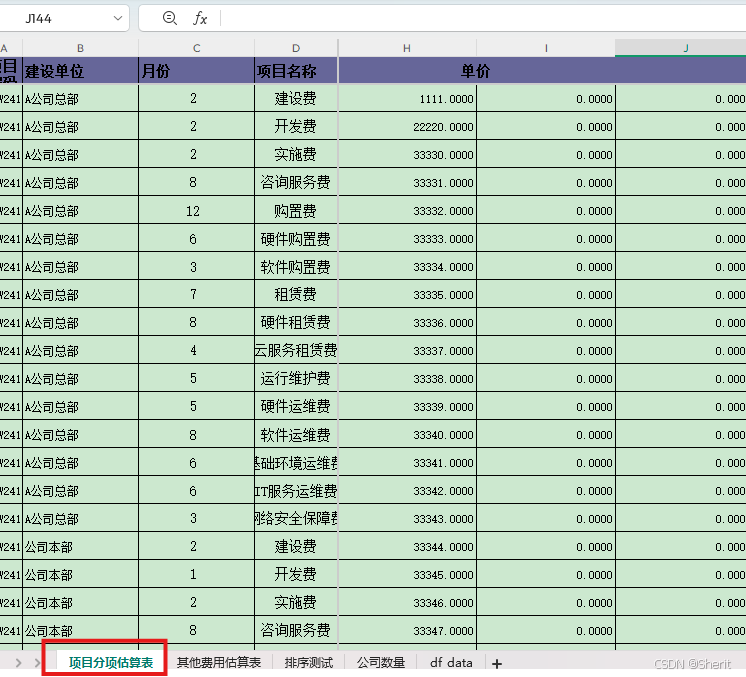Click the month cell showing 12
Image resolution: width=746 pixels, height=677 pixels.
tap(196, 211)
